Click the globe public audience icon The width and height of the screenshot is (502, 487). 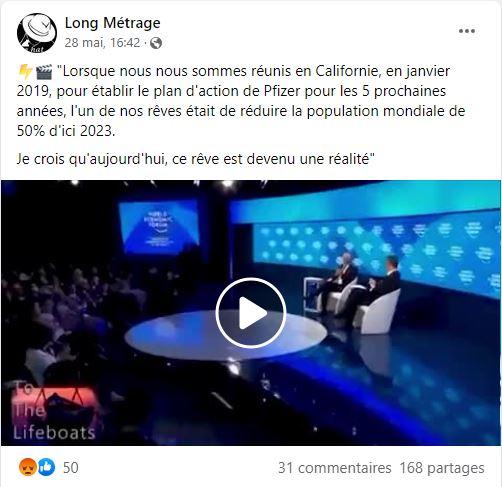[156, 43]
